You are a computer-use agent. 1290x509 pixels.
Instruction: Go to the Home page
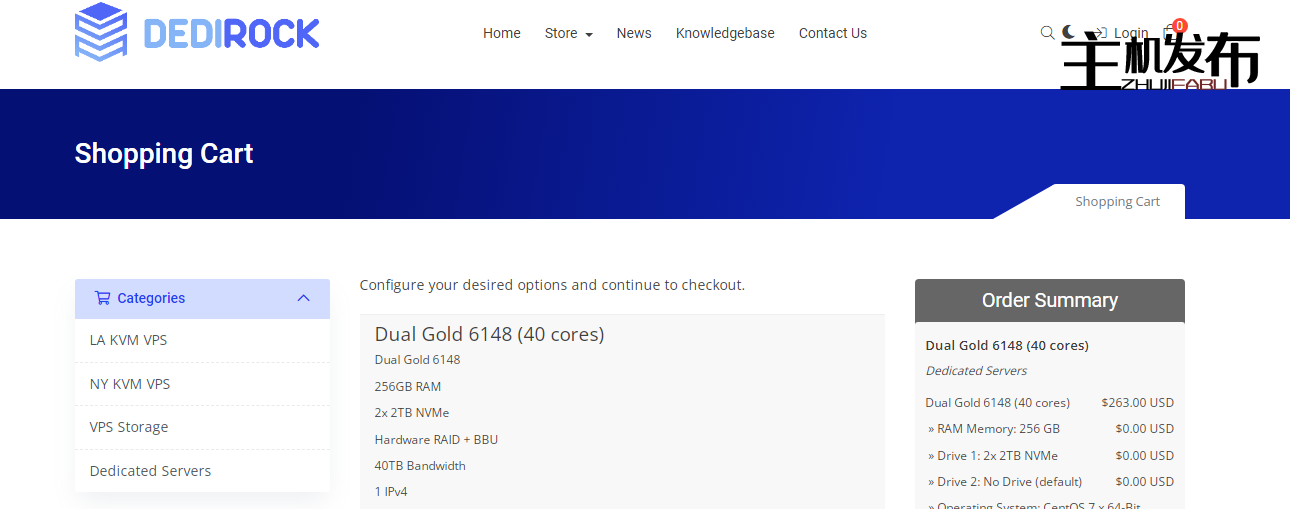[x=501, y=33]
